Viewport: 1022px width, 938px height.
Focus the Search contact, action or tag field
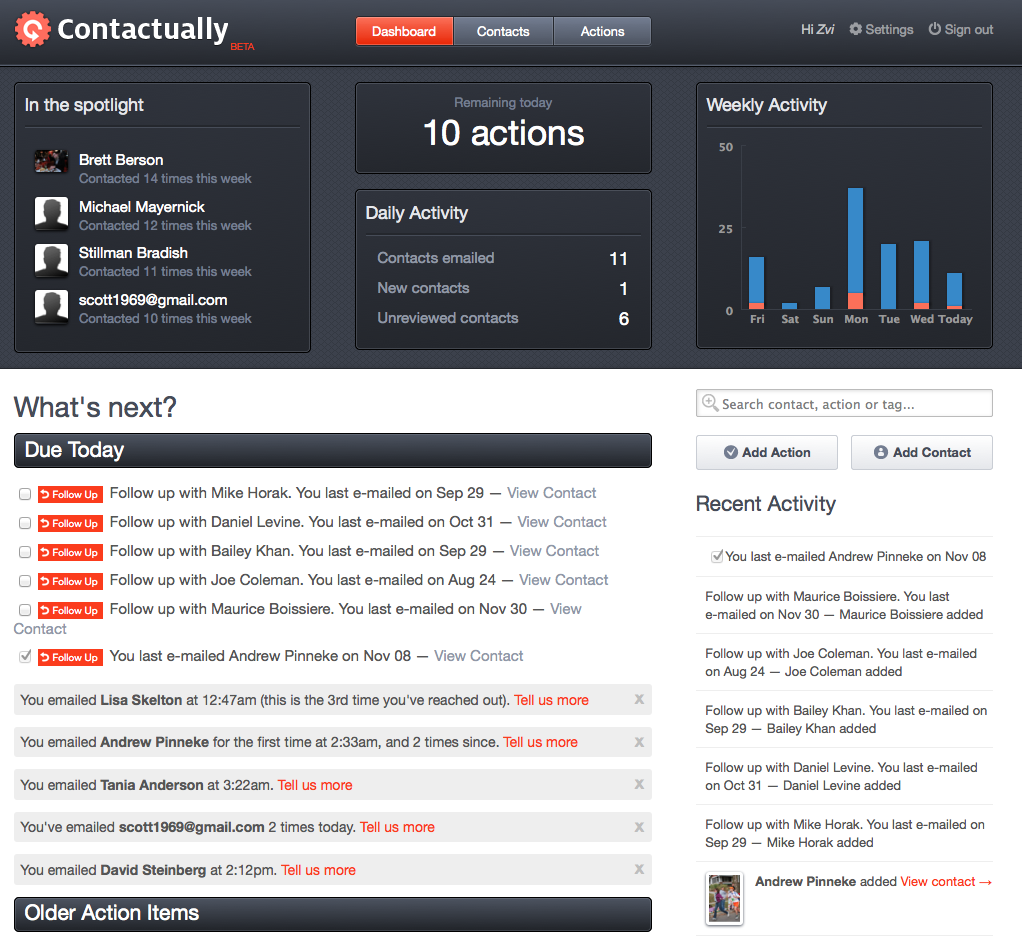click(844, 403)
